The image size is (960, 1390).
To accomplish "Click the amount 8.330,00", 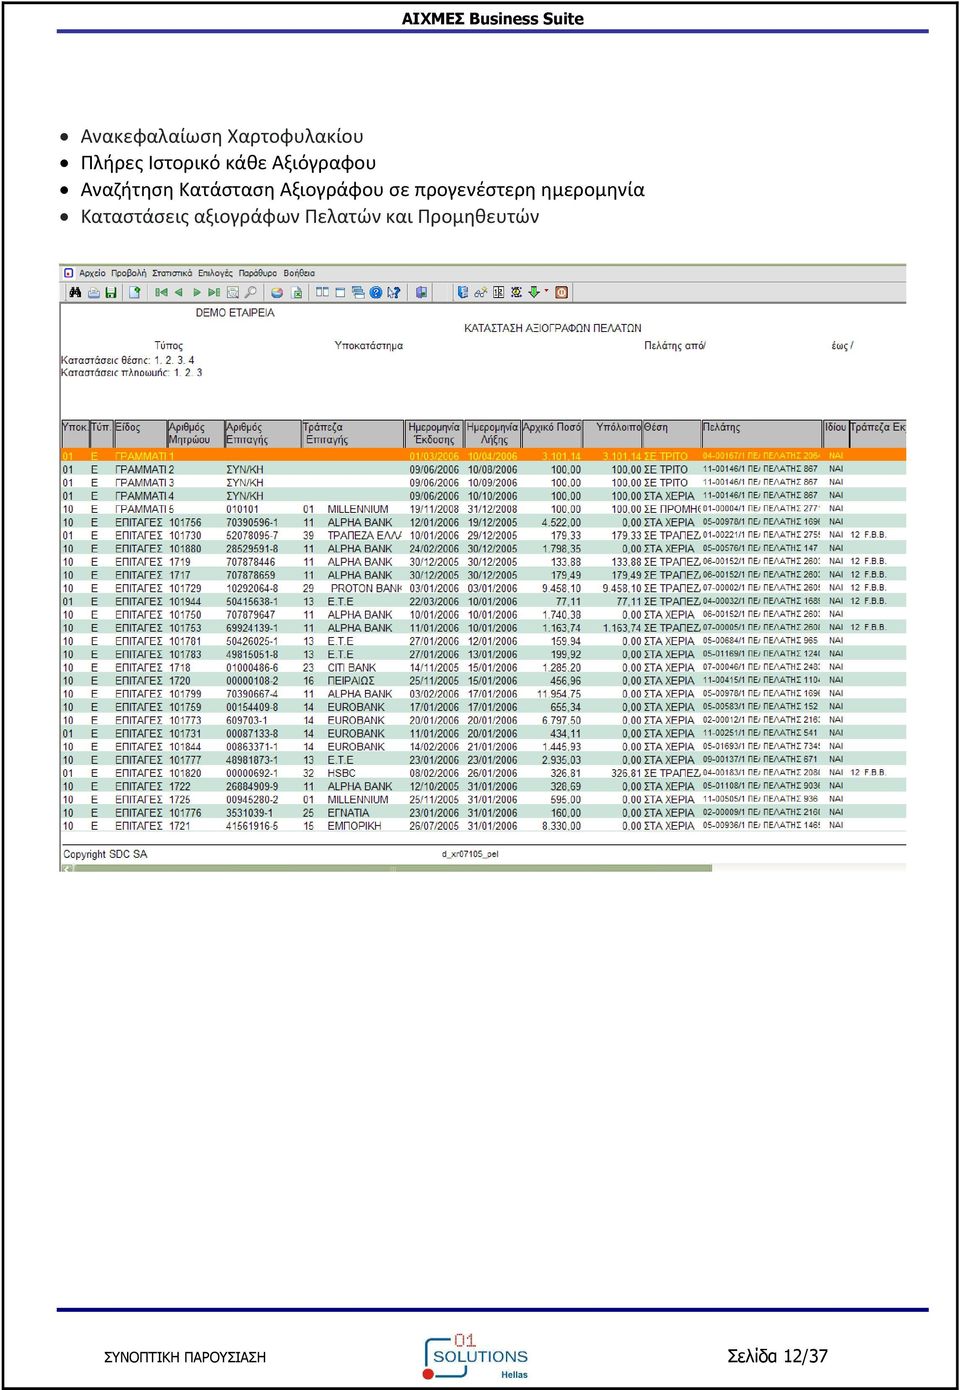I will [x=561, y=826].
